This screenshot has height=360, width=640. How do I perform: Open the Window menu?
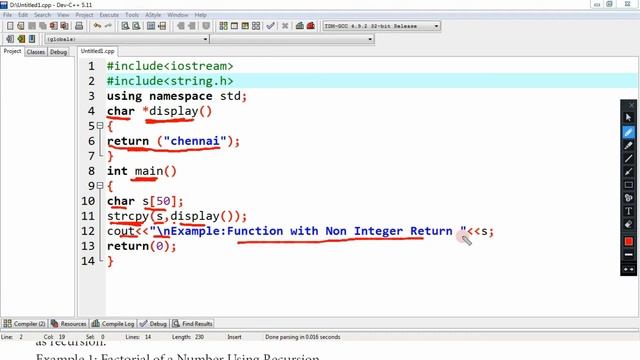[x=178, y=15]
